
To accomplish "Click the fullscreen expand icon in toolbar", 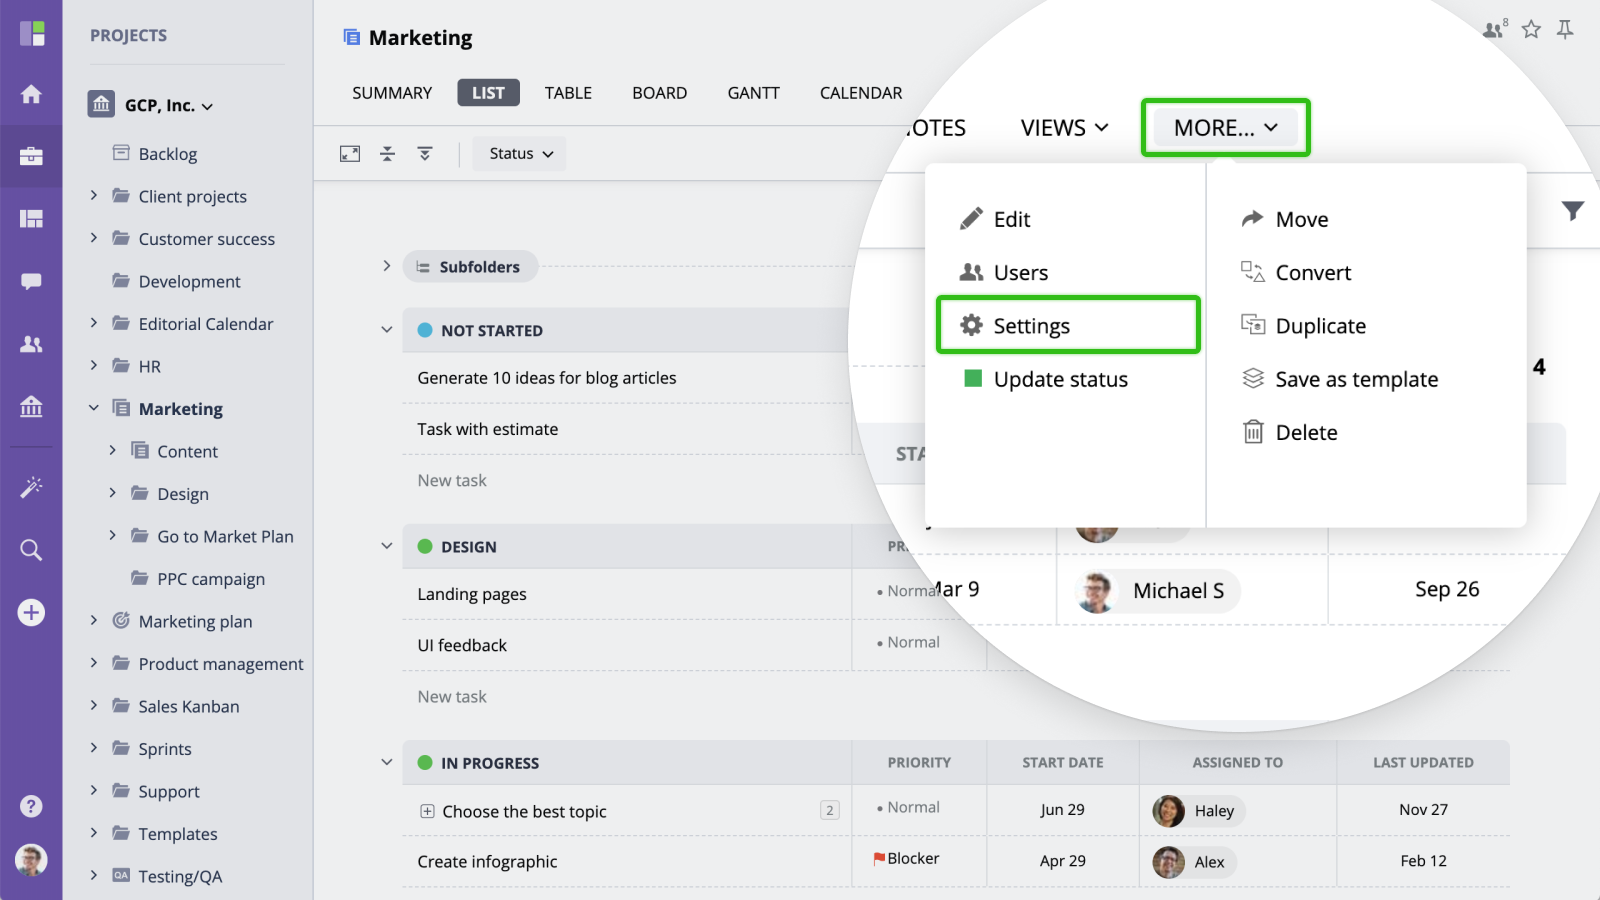I will pos(350,154).
